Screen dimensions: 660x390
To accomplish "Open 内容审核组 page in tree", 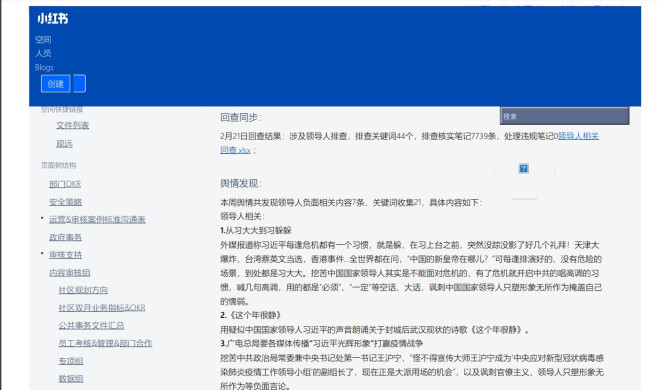I will (69, 272).
